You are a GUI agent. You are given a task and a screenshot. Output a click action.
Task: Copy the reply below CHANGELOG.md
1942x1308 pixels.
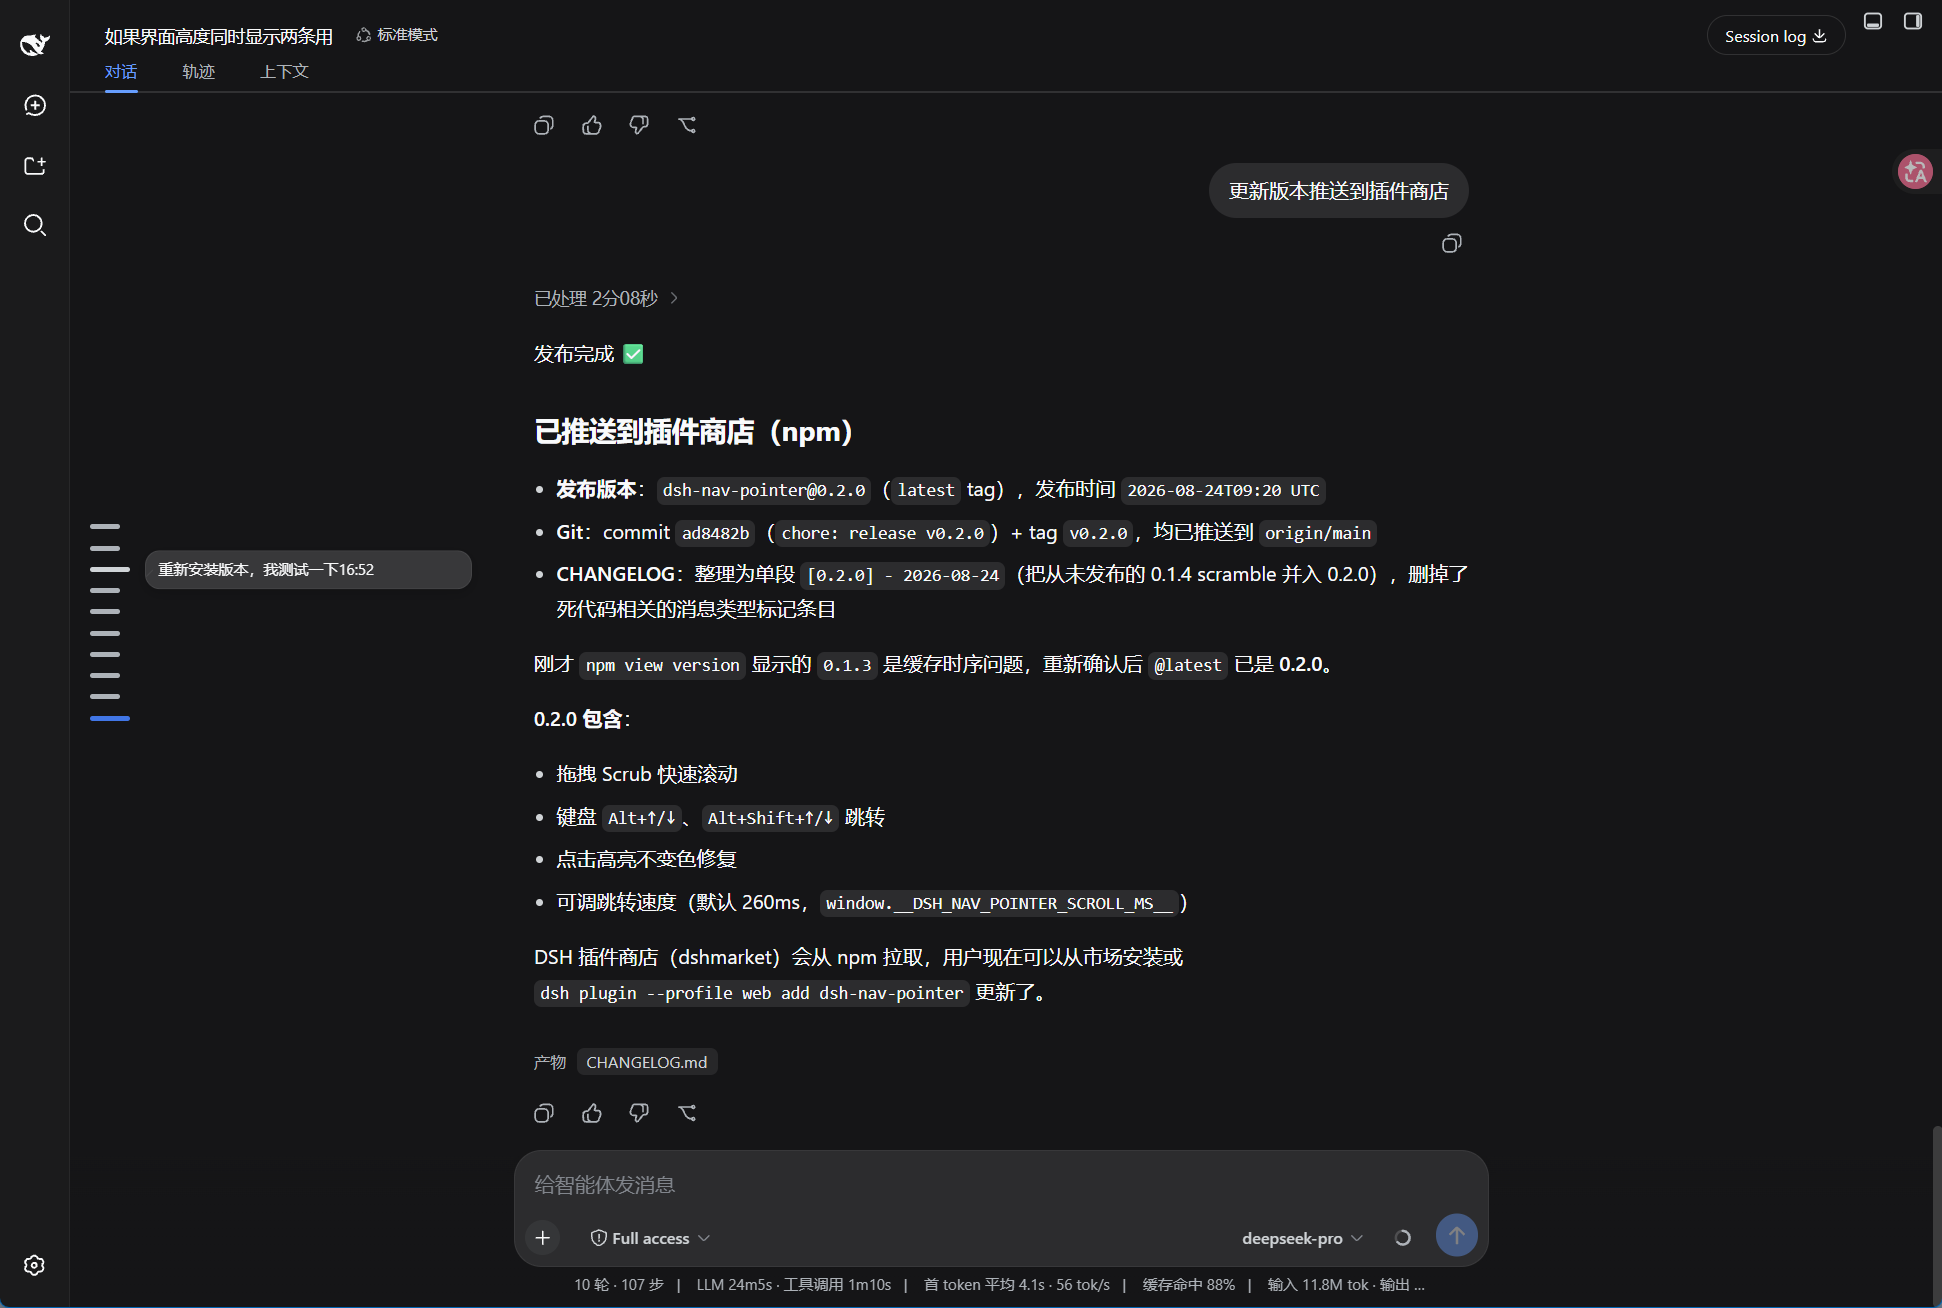(544, 1113)
